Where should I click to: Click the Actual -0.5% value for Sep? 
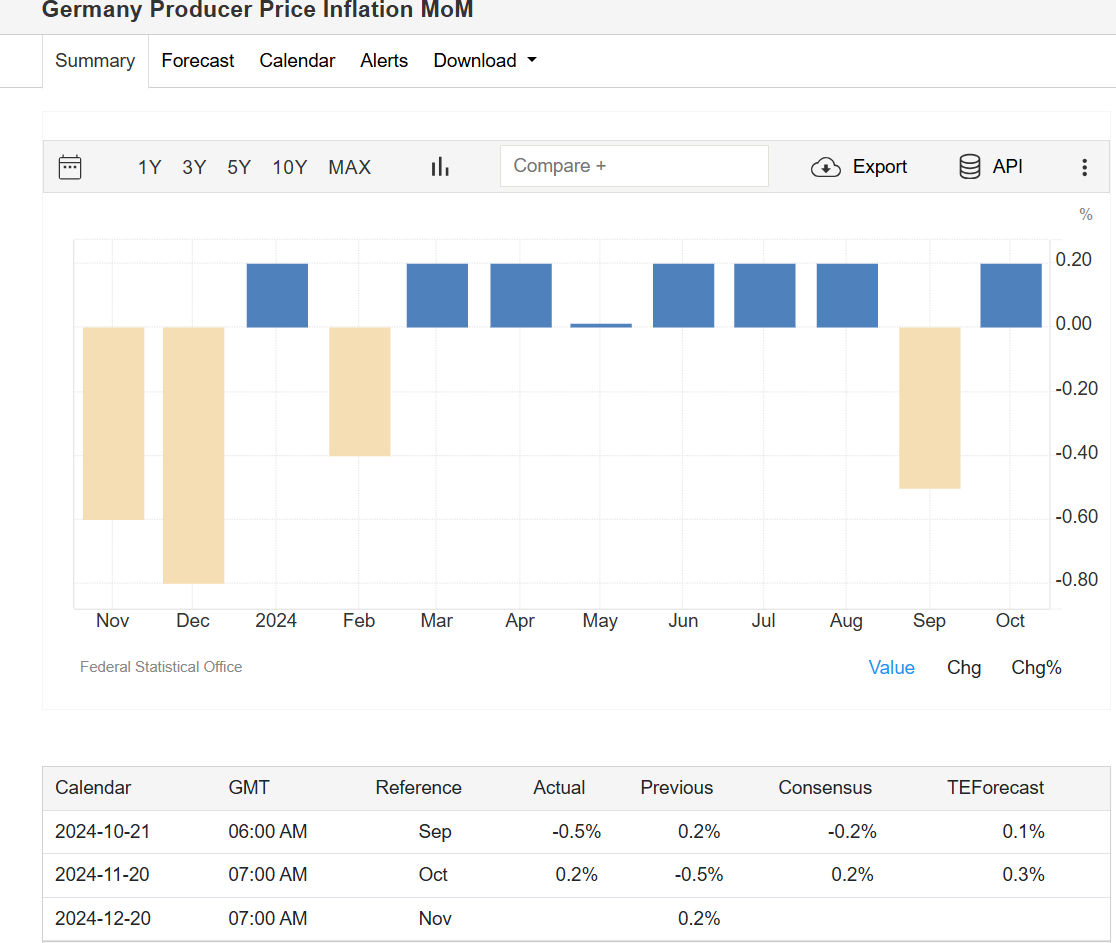point(577,831)
